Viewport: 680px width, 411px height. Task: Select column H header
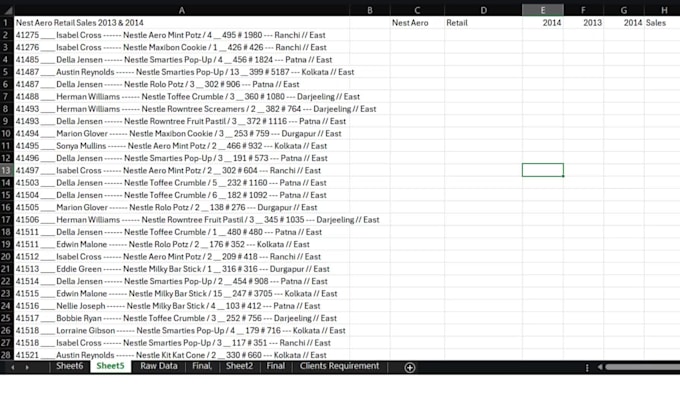tap(664, 10)
